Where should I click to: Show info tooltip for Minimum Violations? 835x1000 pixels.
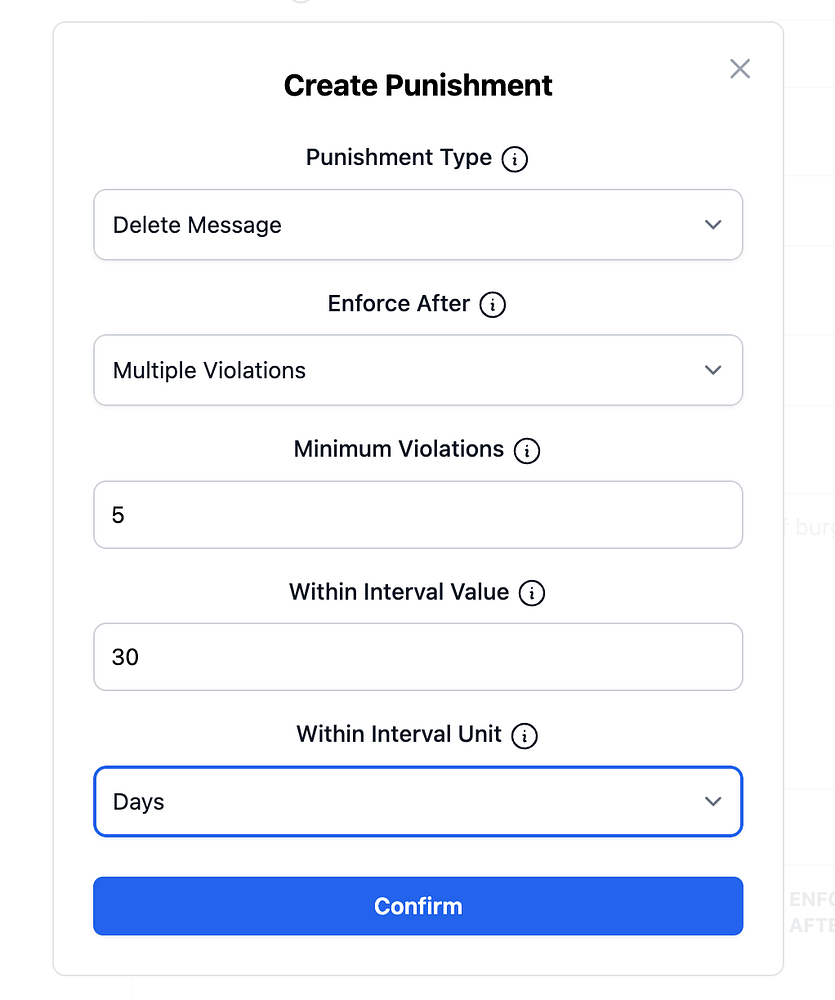pos(526,451)
